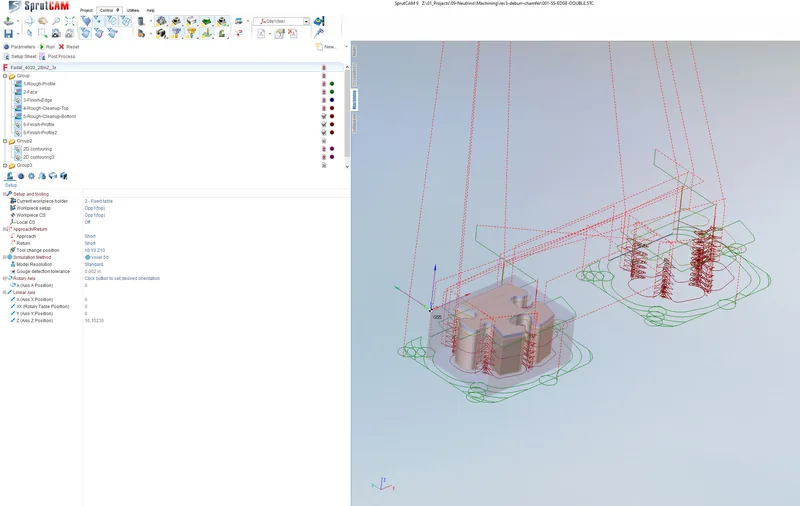
Task: Collapse the Rotary Axis section
Action: [x=5, y=279]
